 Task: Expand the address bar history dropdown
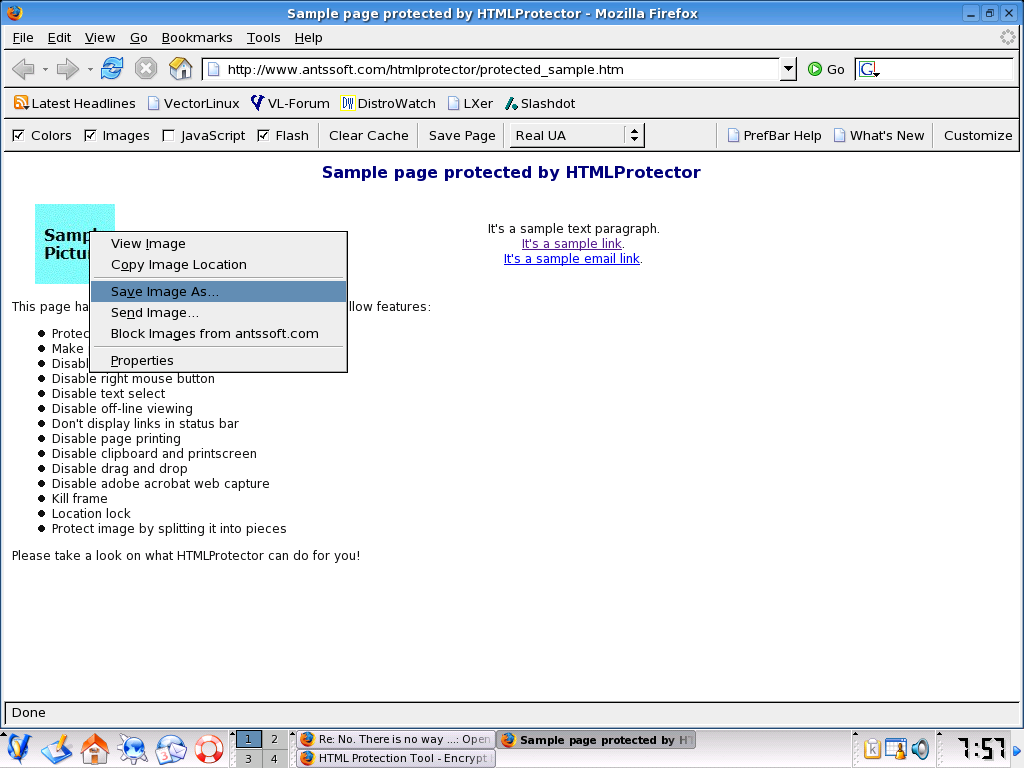pyautogui.click(x=788, y=69)
